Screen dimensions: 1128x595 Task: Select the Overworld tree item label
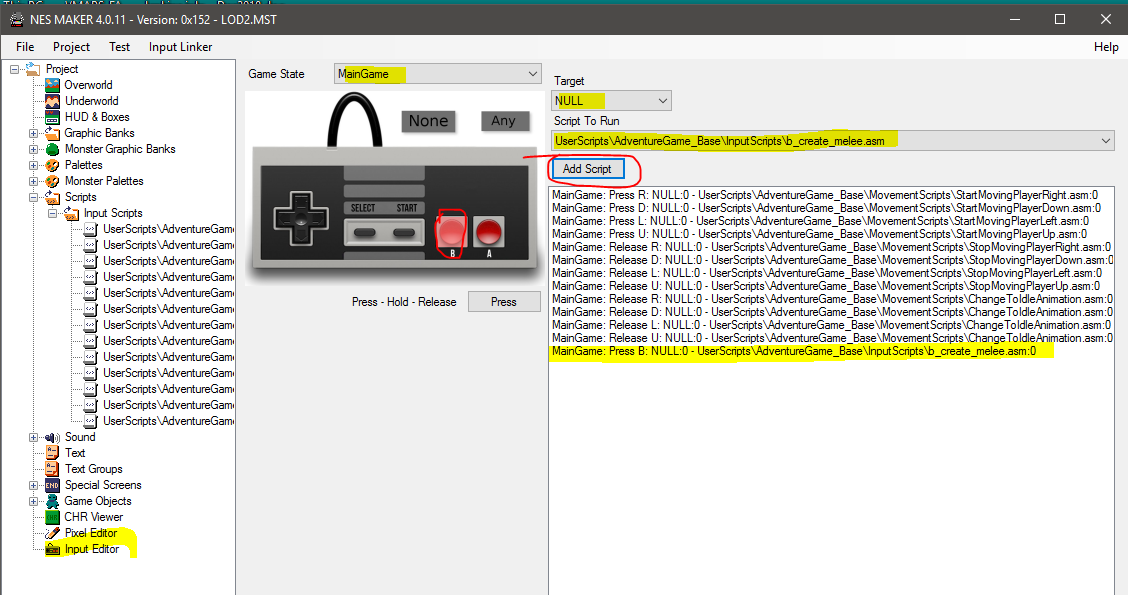coord(88,85)
